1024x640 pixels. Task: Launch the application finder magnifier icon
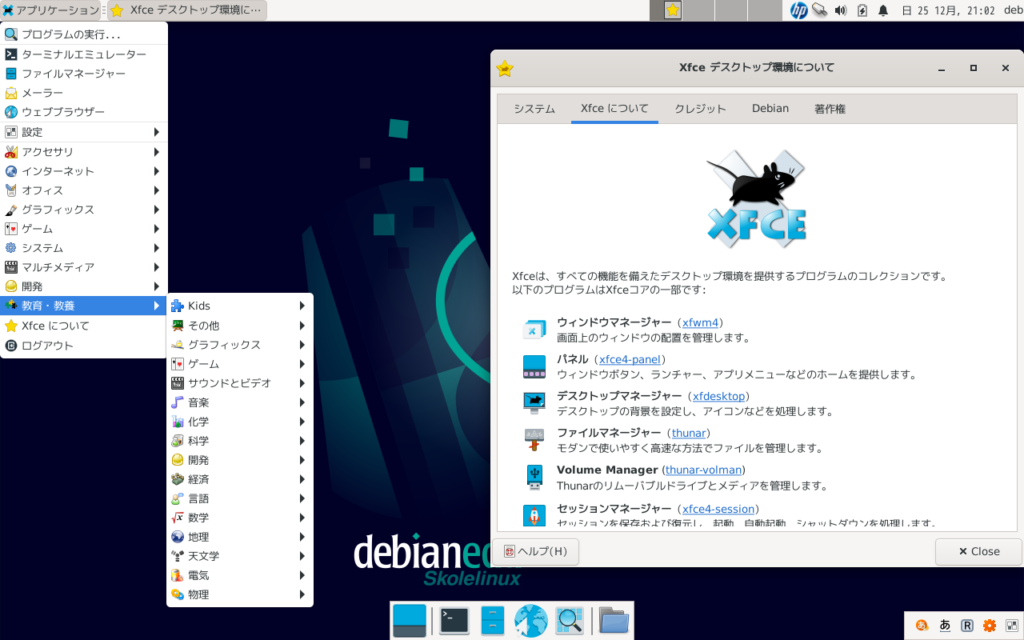click(568, 618)
